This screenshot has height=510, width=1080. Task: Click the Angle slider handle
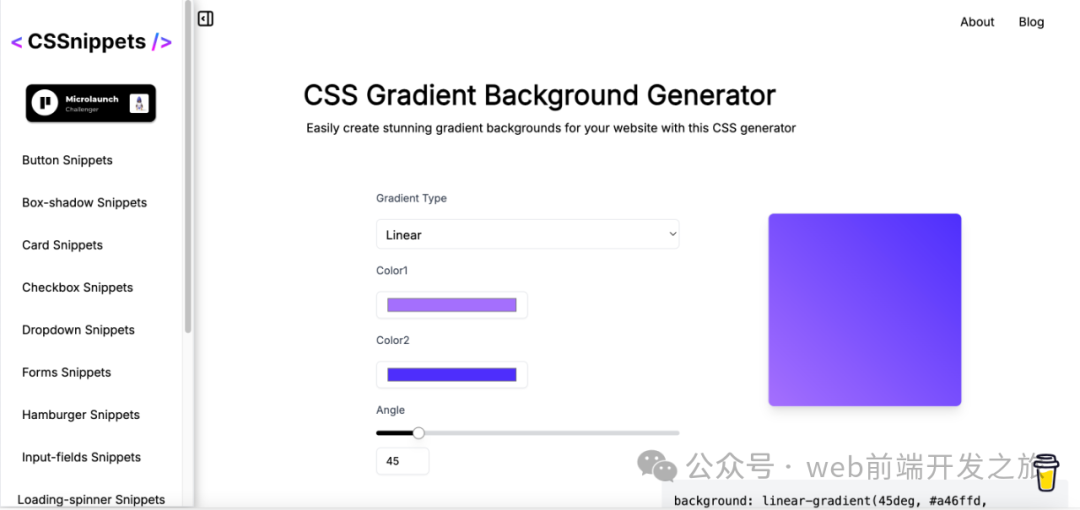point(419,433)
